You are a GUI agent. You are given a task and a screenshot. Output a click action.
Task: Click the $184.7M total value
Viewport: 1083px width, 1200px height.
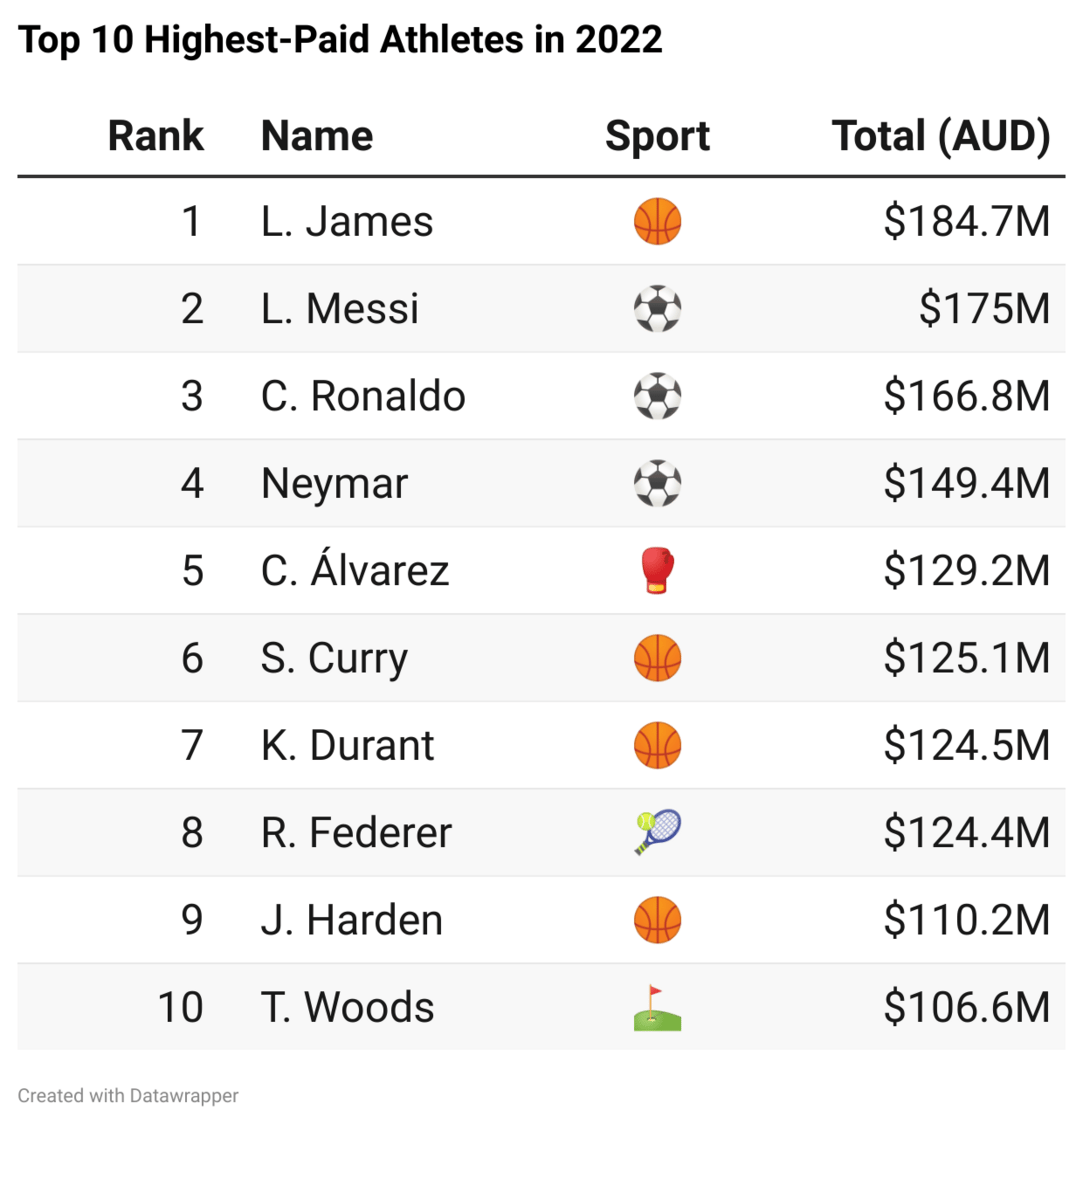click(967, 221)
